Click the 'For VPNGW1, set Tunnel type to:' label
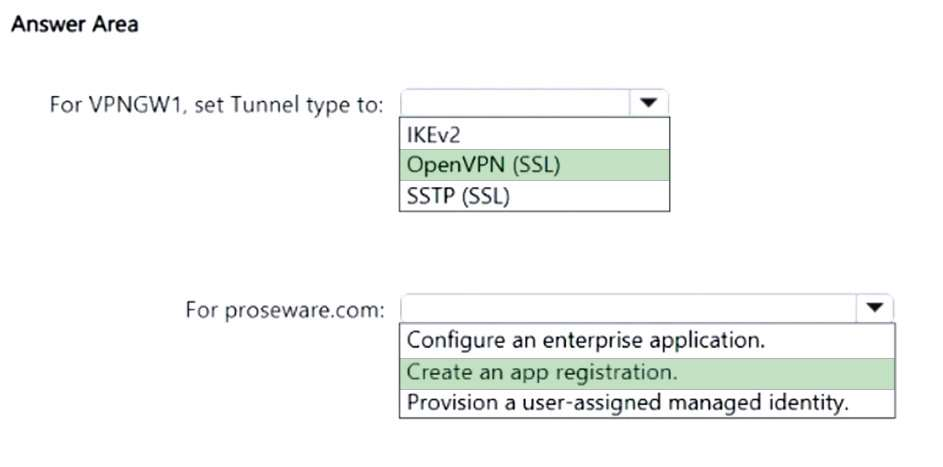 click(216, 105)
